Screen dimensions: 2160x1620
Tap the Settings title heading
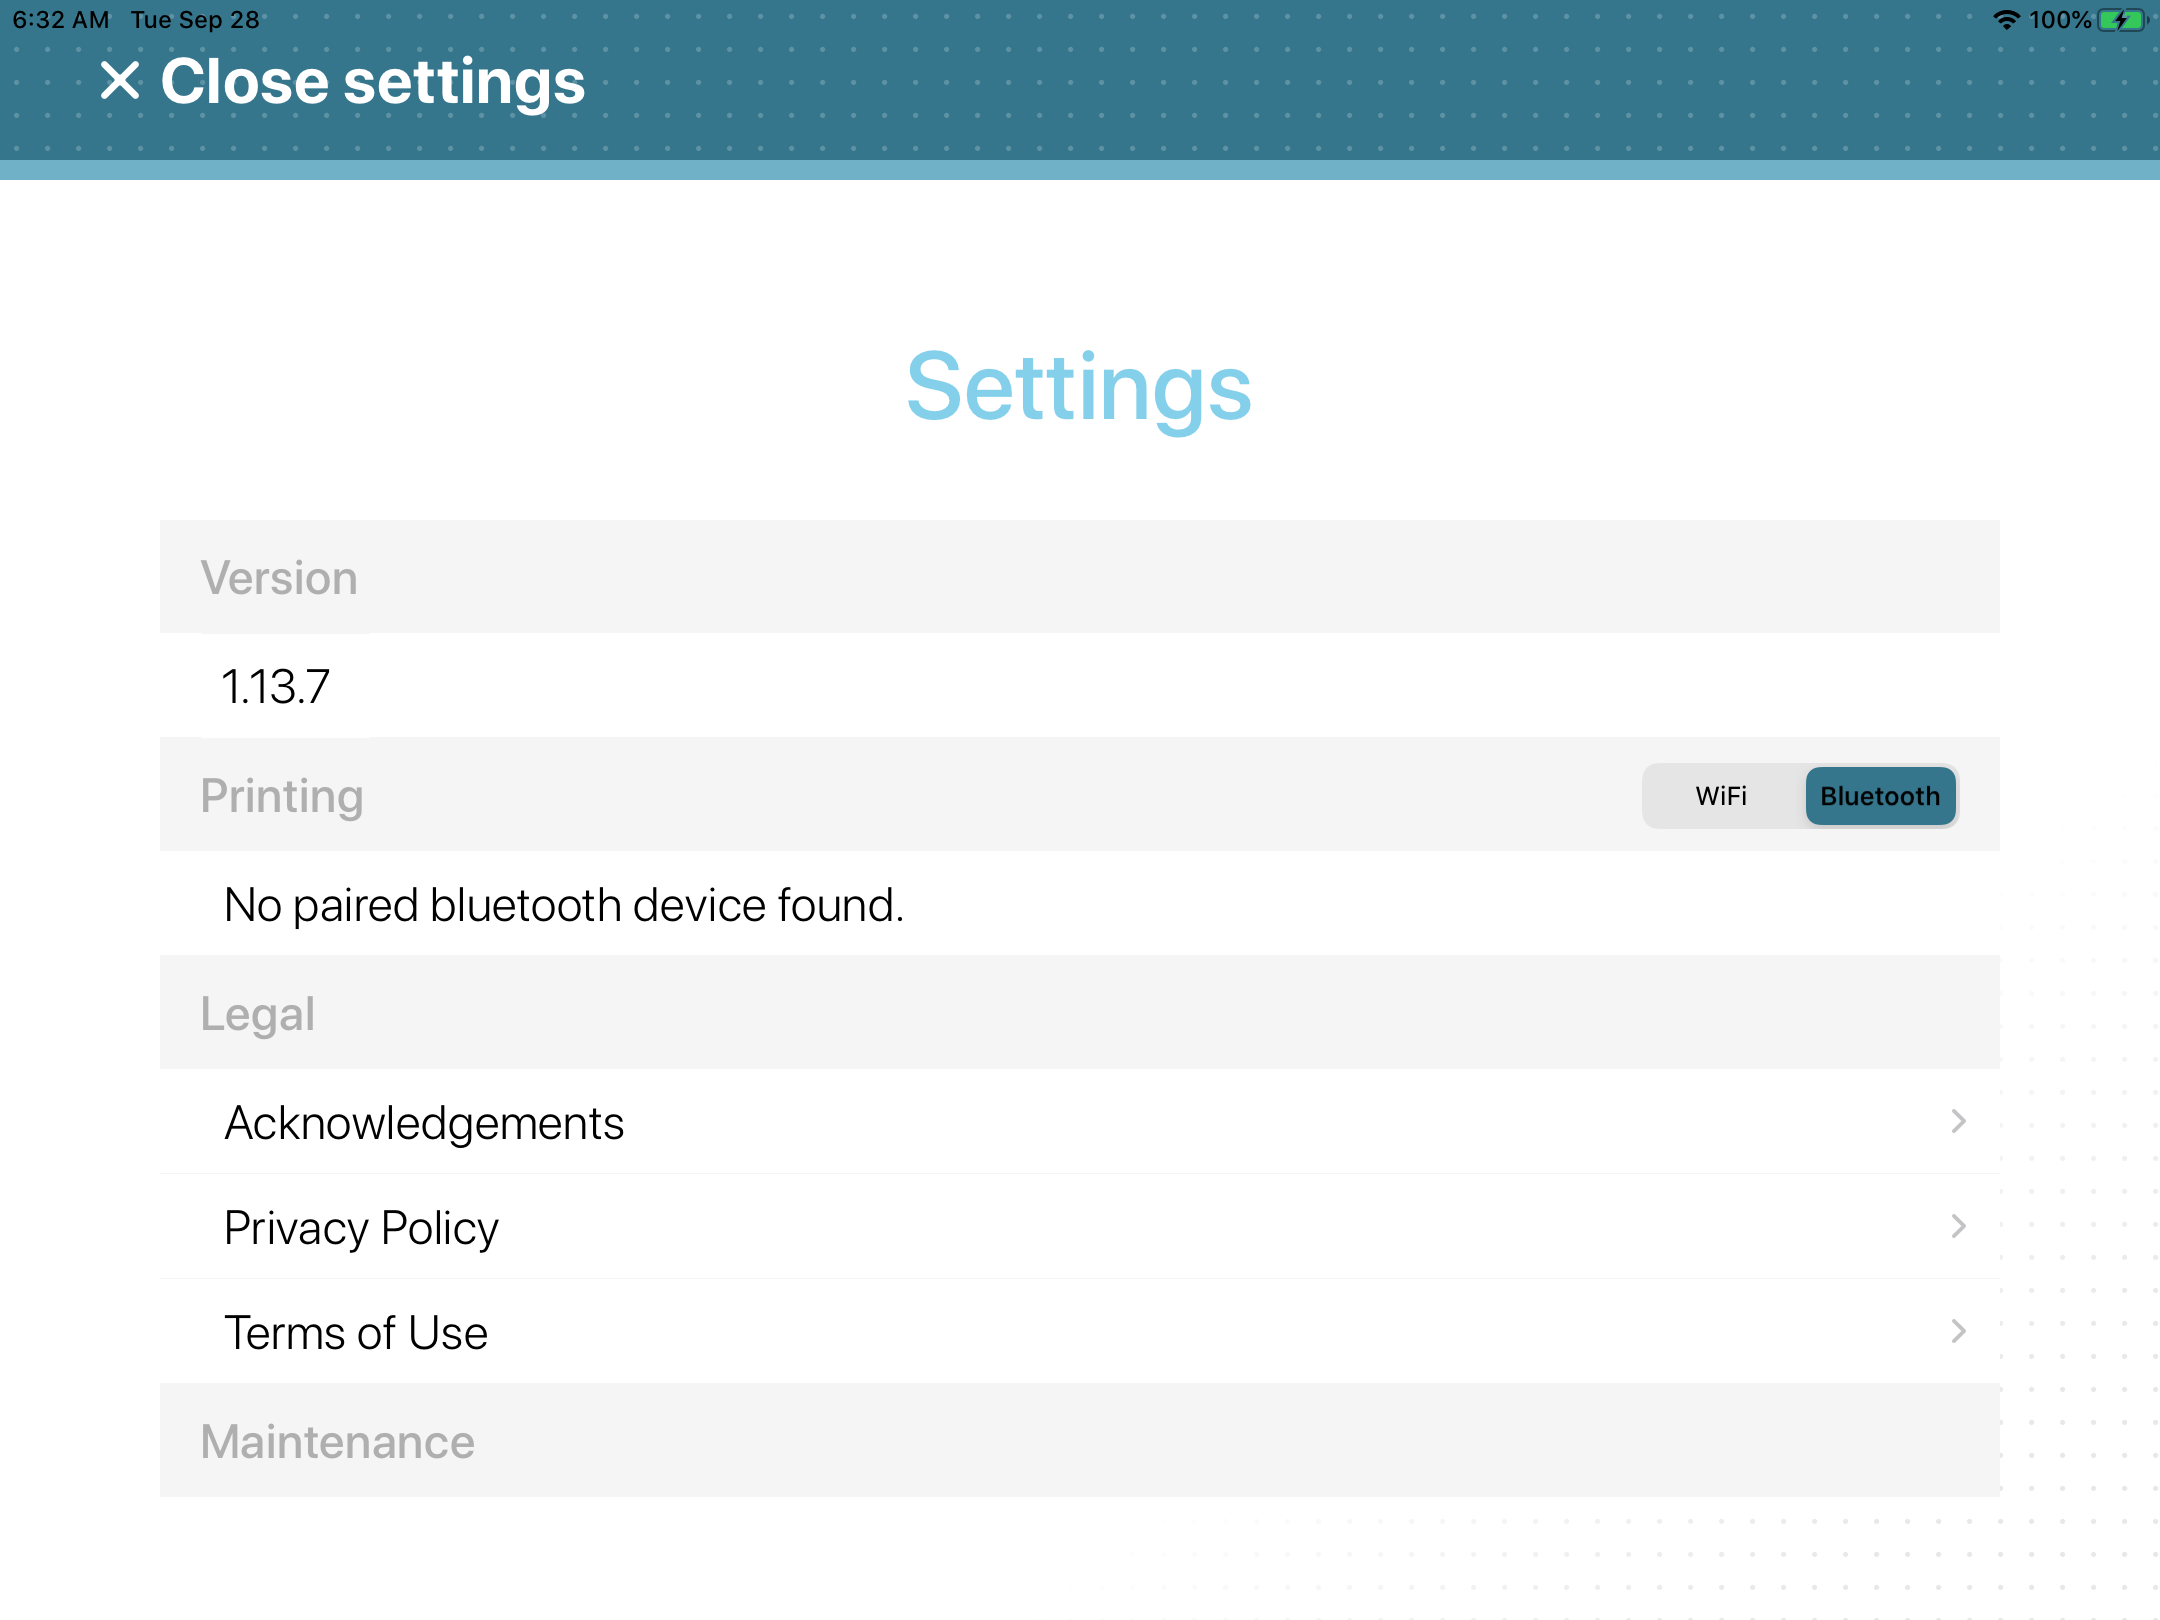[x=1080, y=390]
